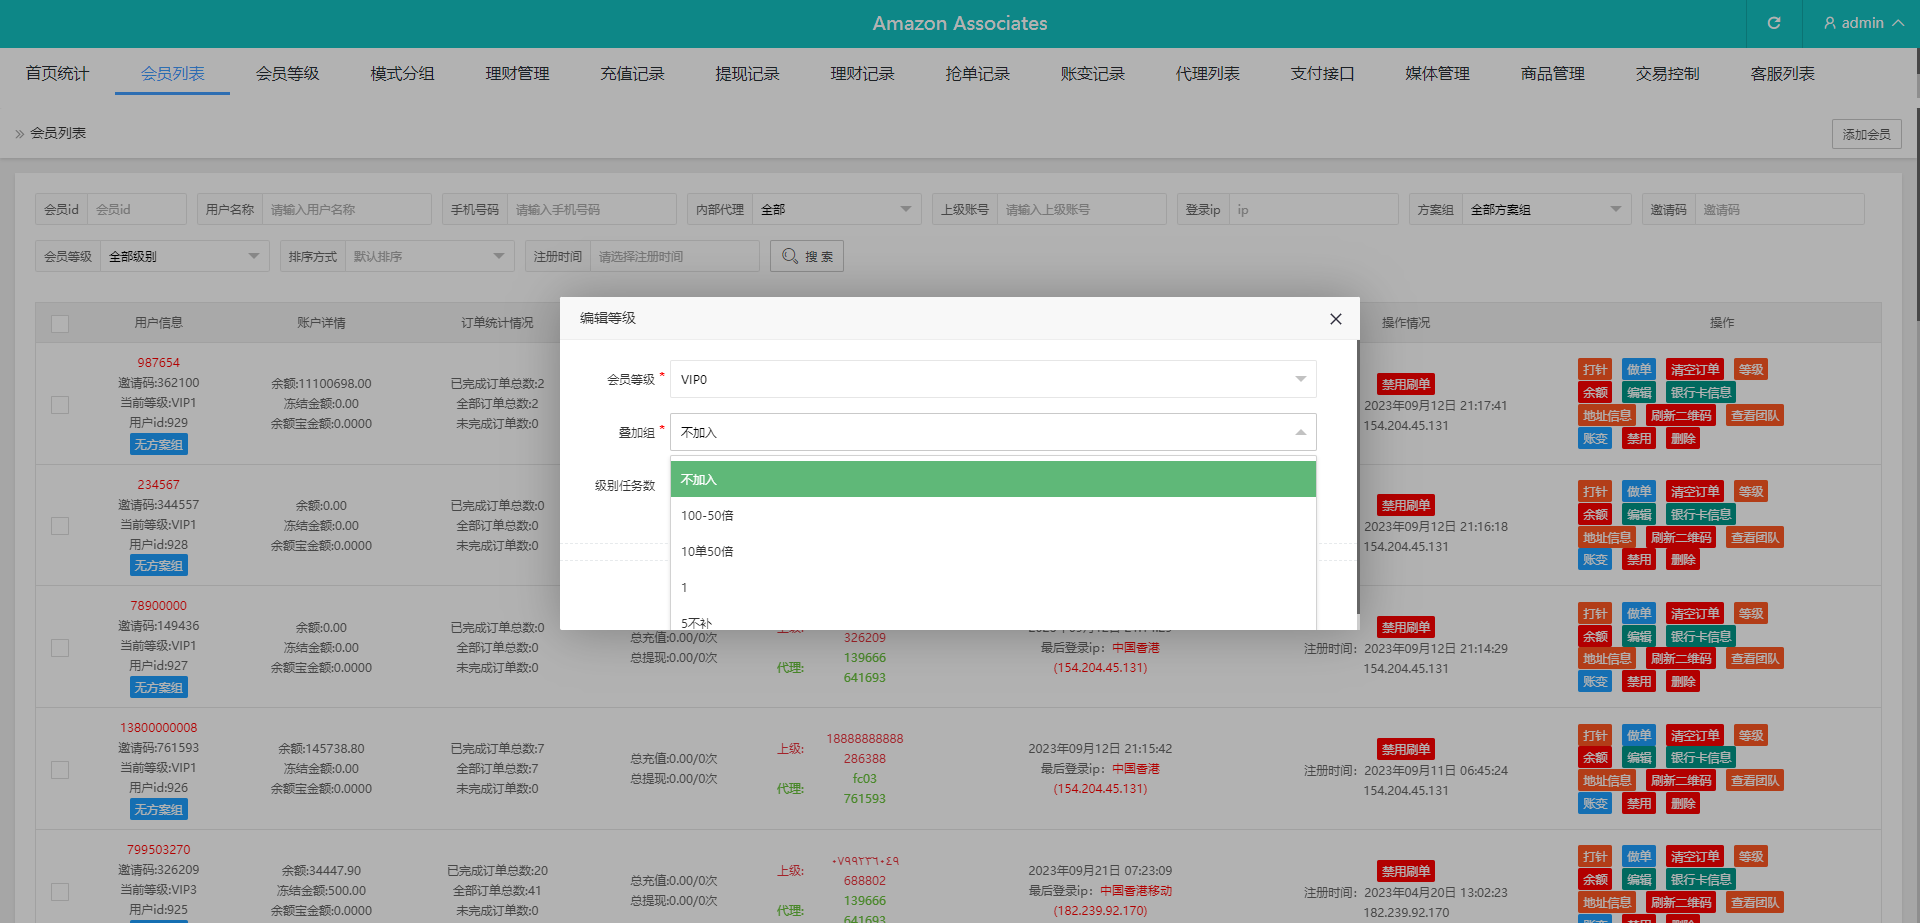The height and width of the screenshot is (923, 1920).
Task: Click 禁用刷单 button for user 987654
Action: pyautogui.click(x=1406, y=385)
